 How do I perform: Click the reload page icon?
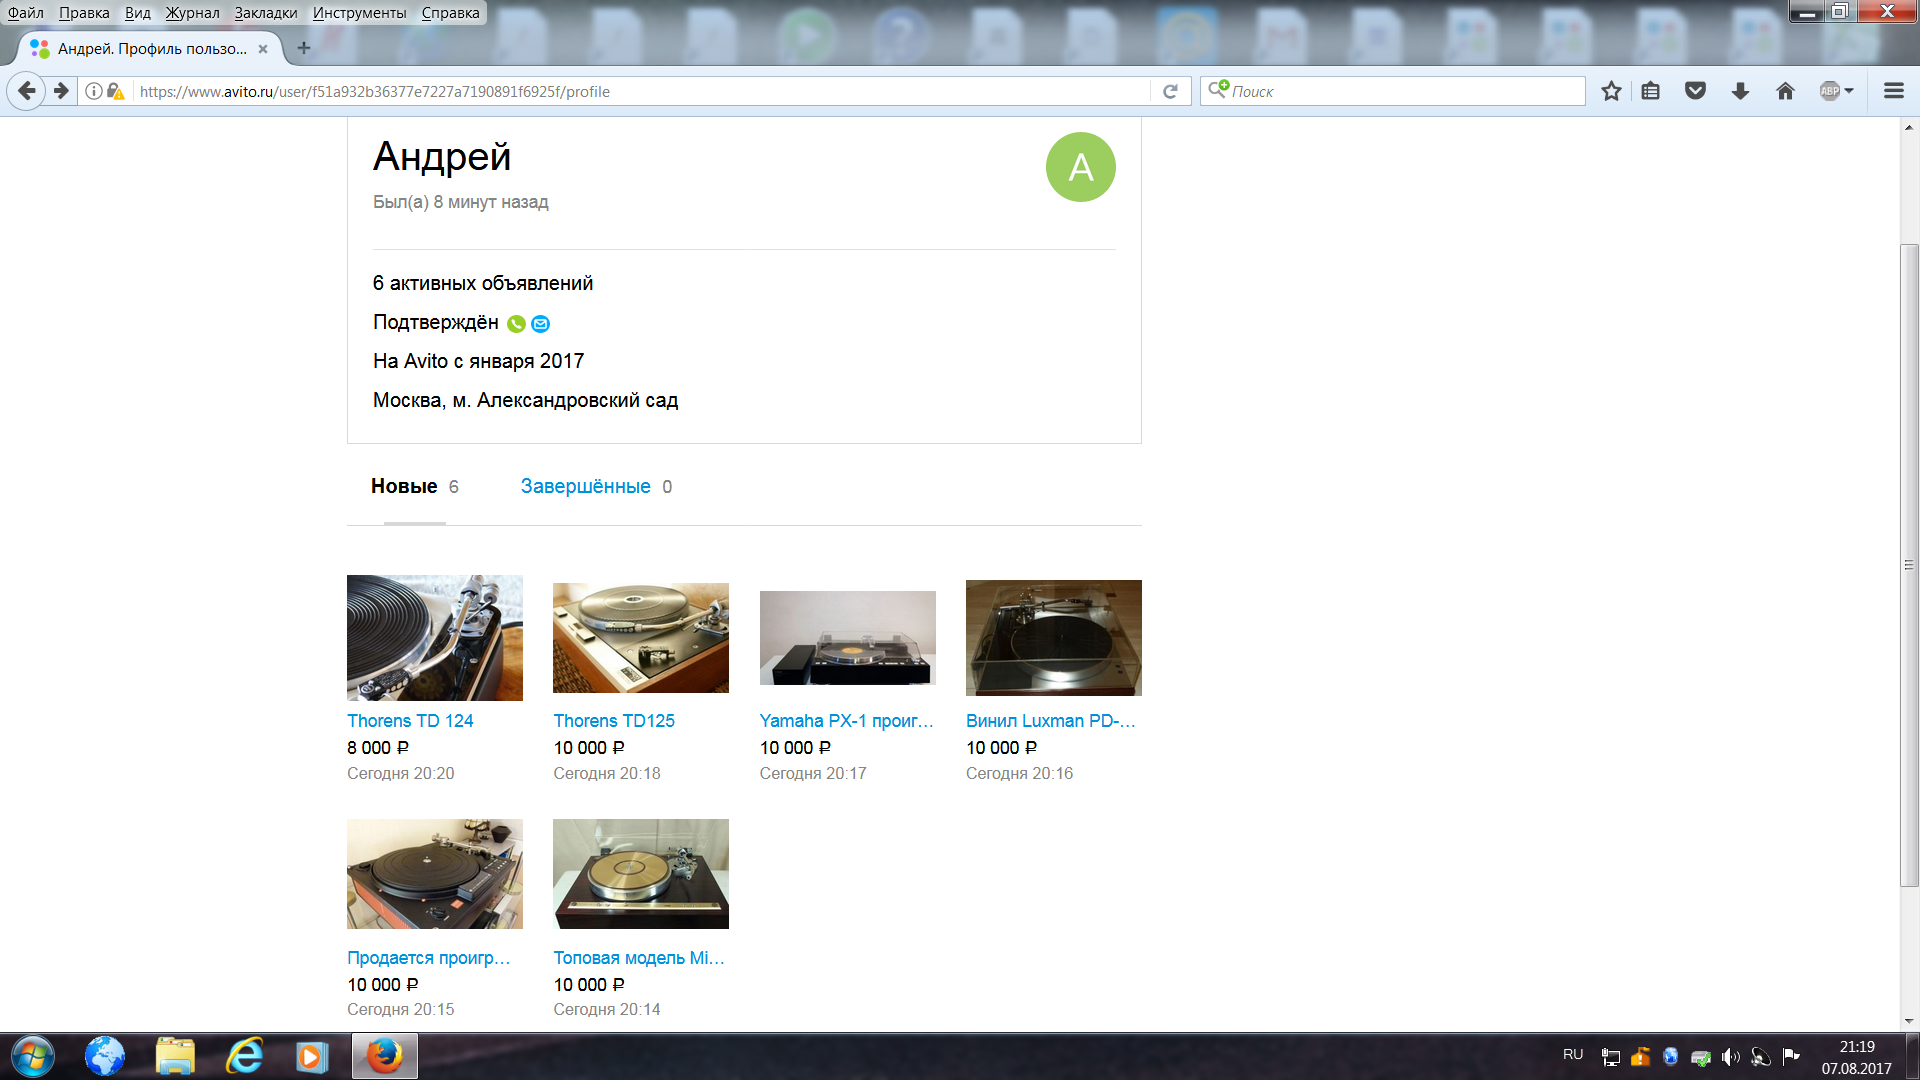[1170, 91]
